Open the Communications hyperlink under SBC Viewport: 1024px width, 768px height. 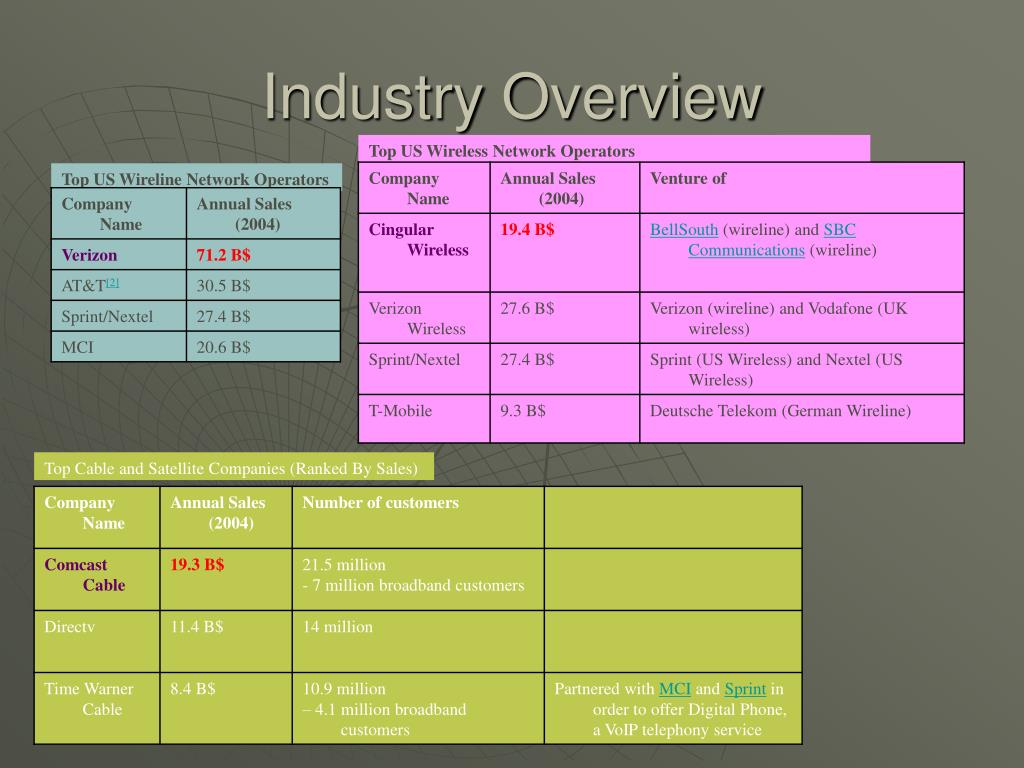(746, 250)
